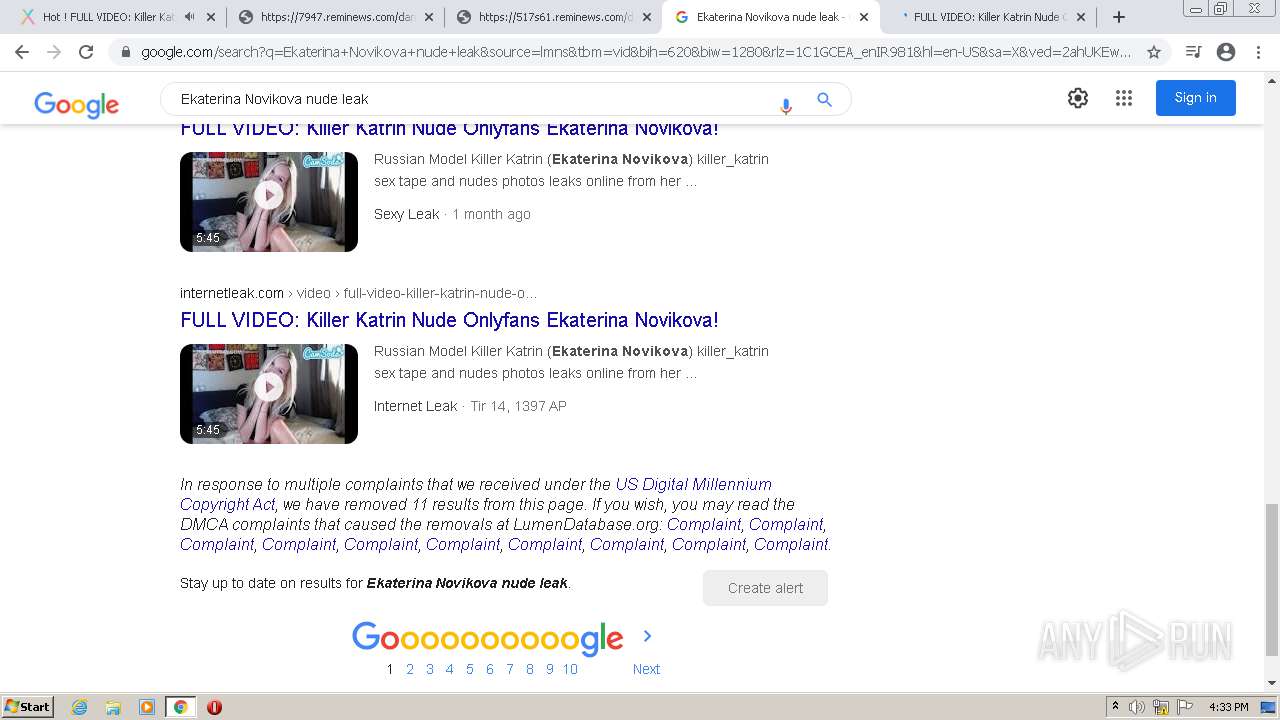Open the media player taskbar icon
1280x720 pixels.
[x=147, y=707]
